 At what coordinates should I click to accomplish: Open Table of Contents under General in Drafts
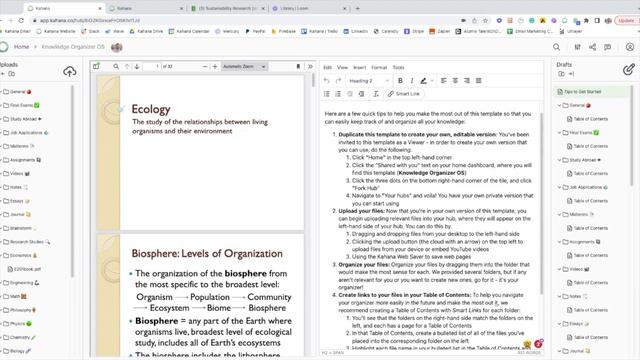point(587,119)
